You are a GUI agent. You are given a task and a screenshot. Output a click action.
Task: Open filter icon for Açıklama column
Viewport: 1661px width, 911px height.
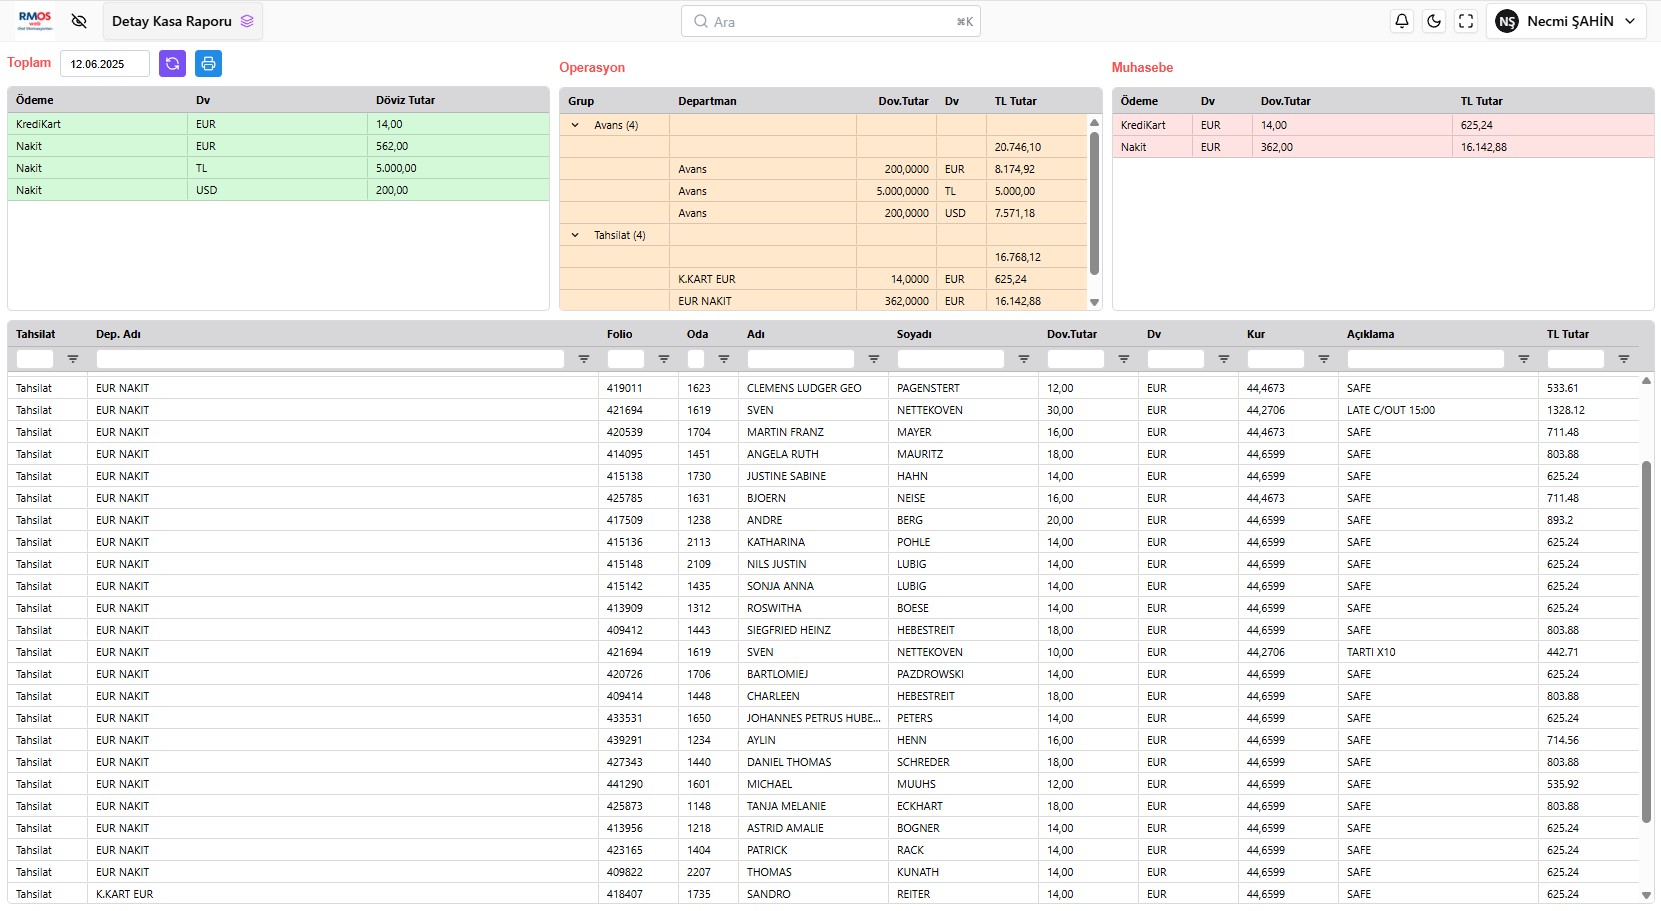pyautogui.click(x=1524, y=359)
